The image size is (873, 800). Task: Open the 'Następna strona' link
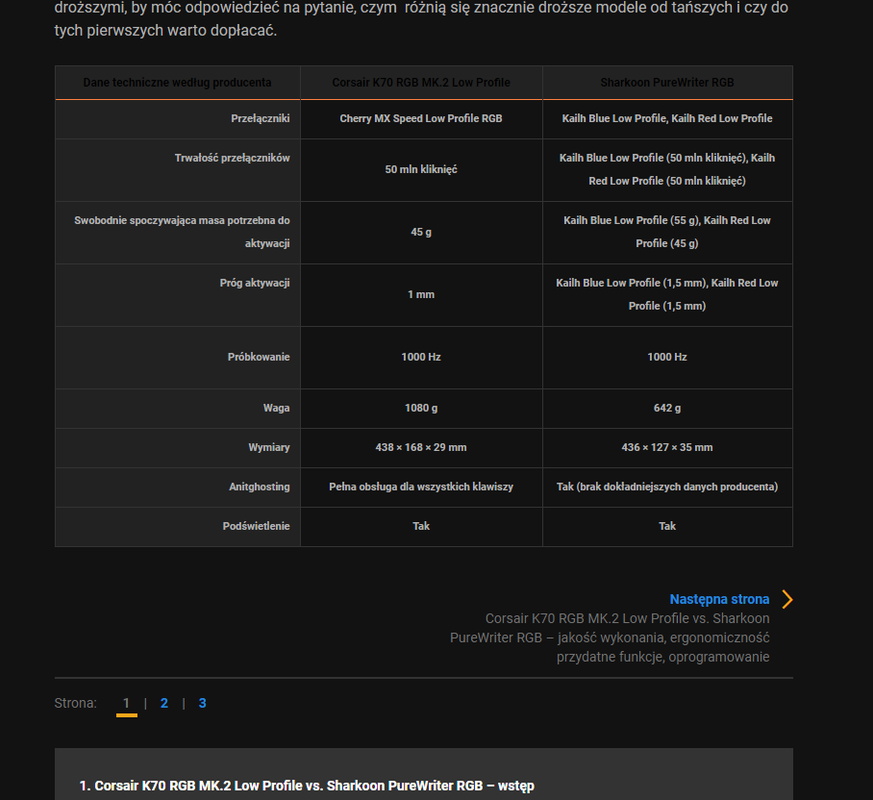[x=719, y=600]
